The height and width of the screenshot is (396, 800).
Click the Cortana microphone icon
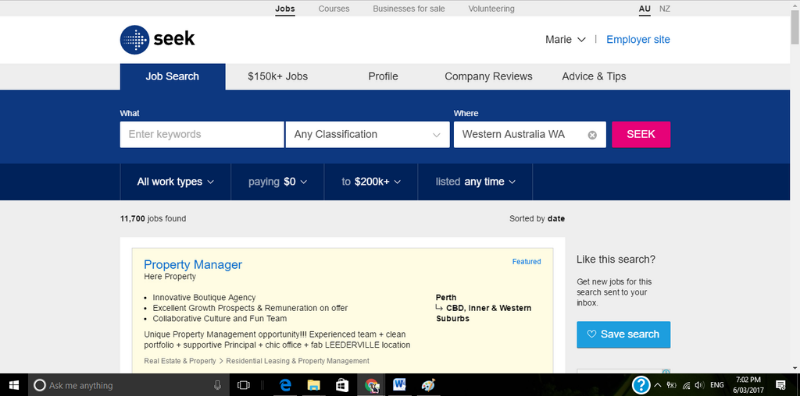217,385
